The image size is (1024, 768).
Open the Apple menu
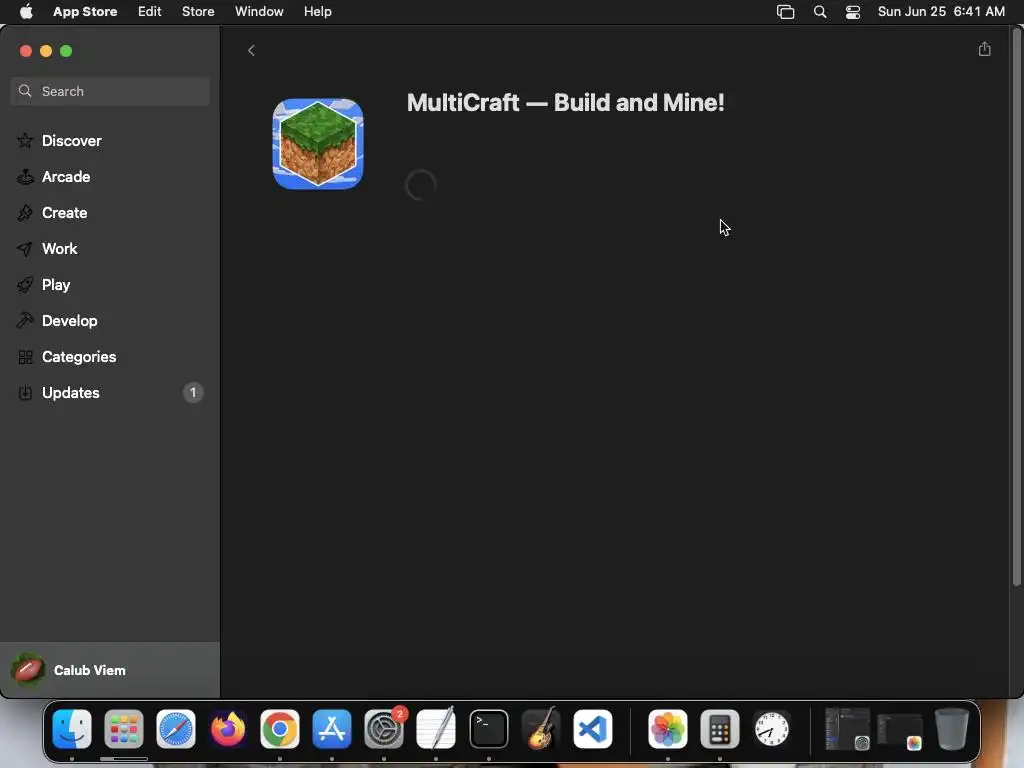coord(26,11)
